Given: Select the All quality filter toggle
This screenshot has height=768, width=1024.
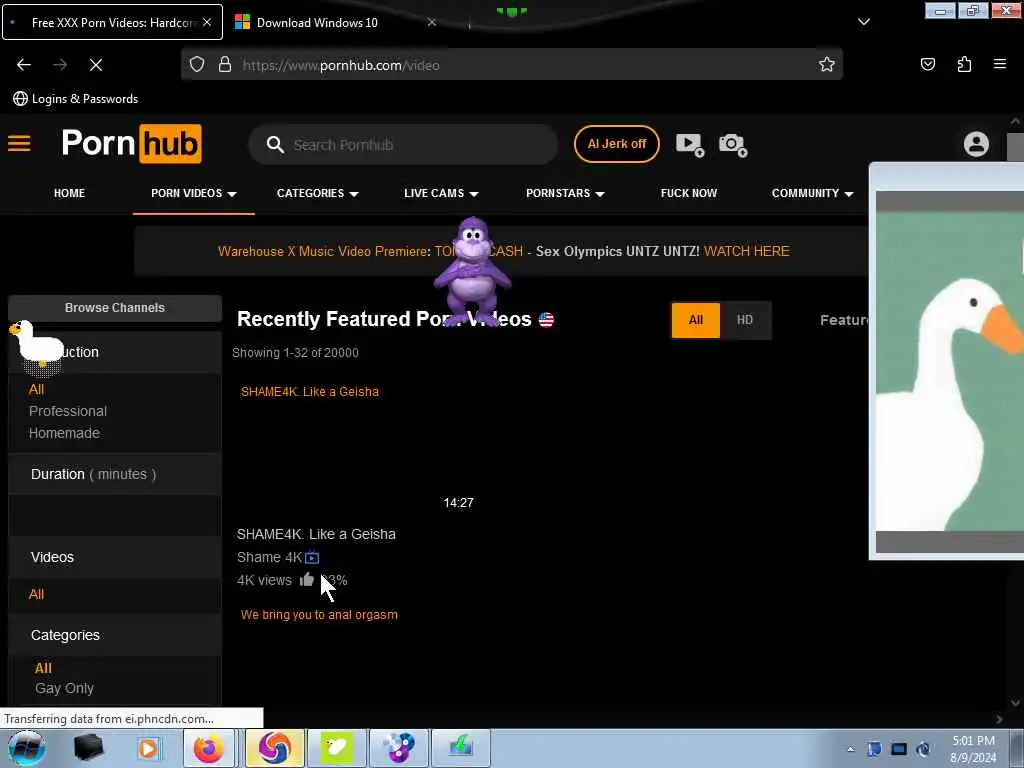Looking at the screenshot, I should coord(696,320).
